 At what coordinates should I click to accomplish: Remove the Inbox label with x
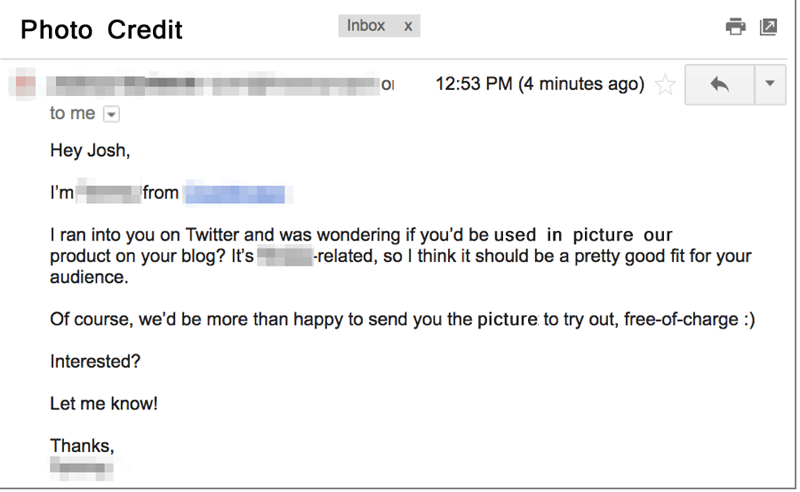pos(408,26)
